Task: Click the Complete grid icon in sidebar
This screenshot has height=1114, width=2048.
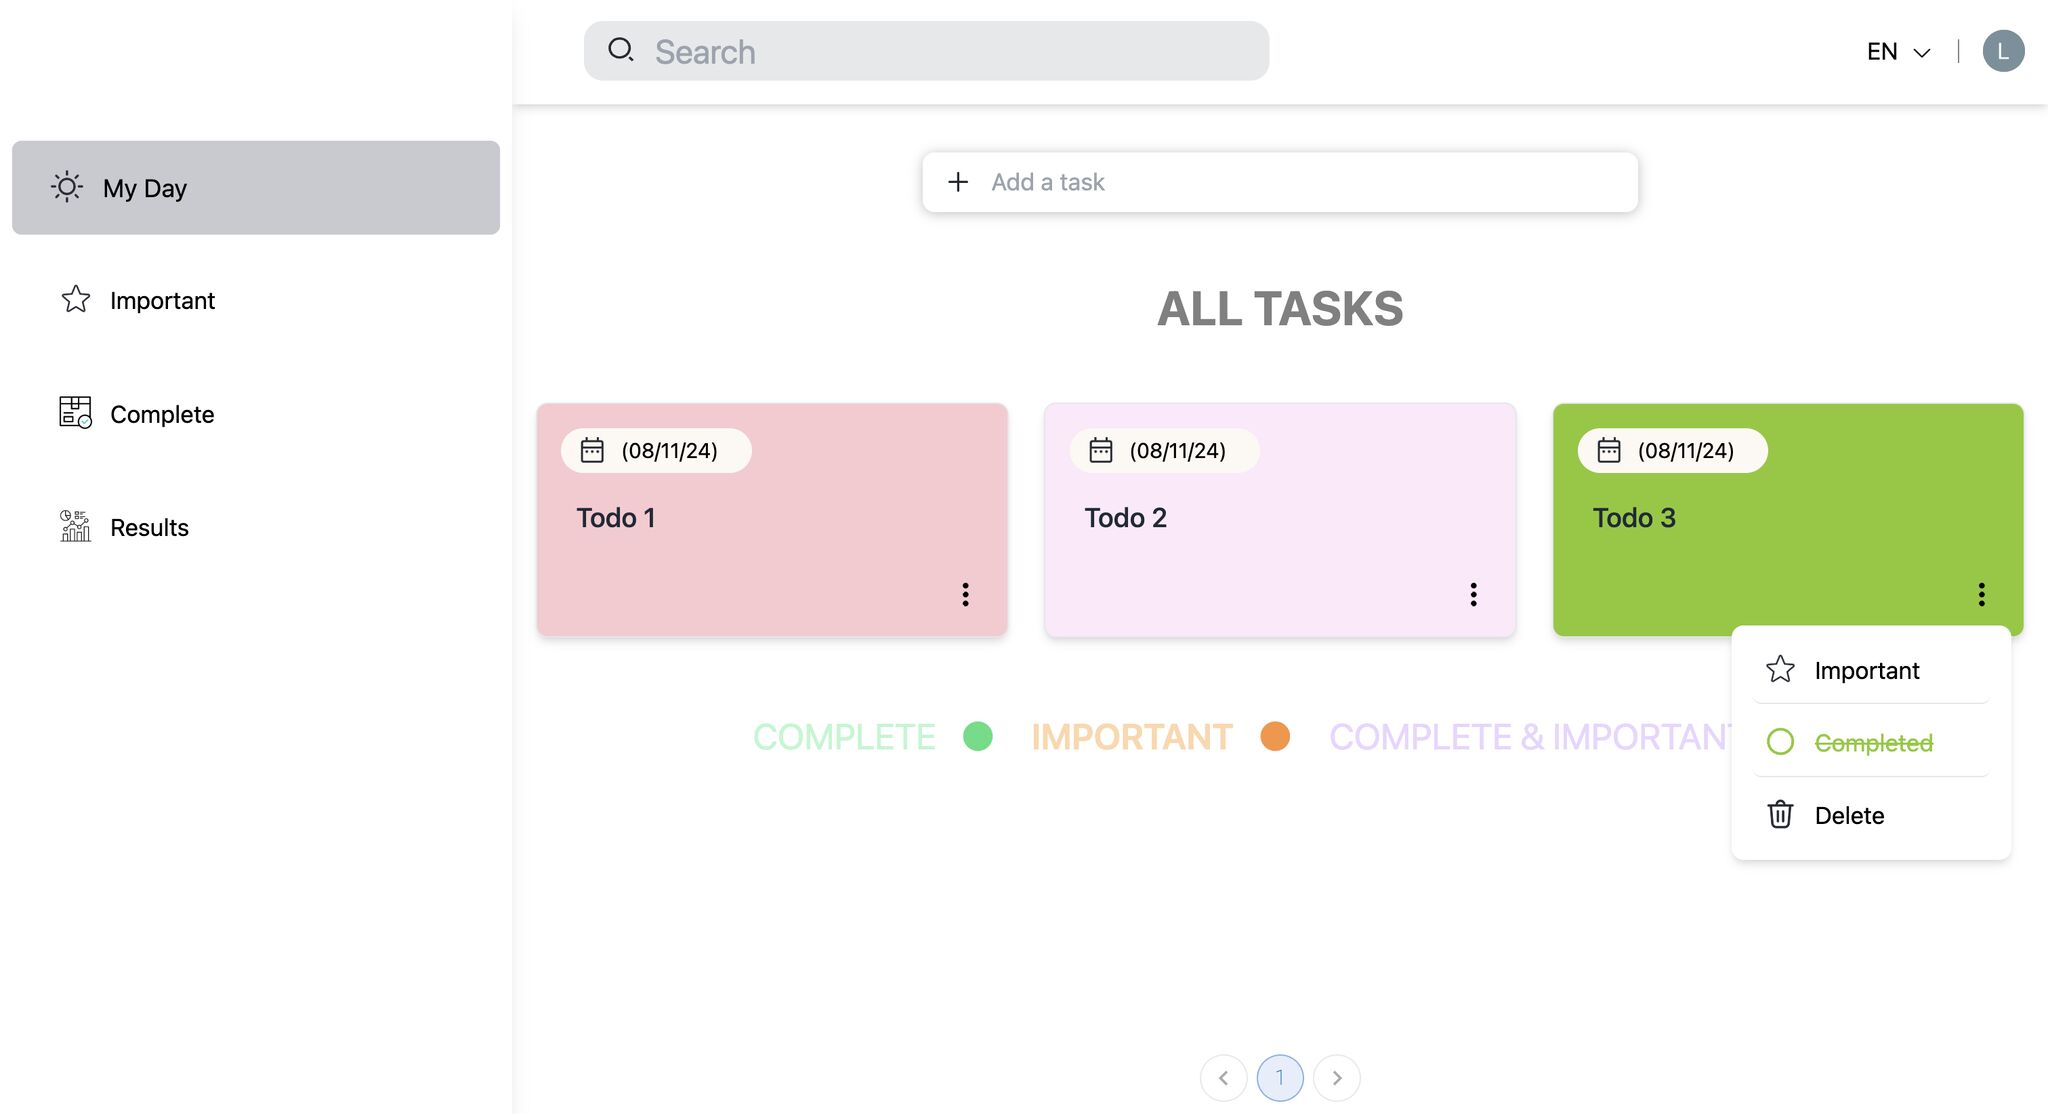Action: coord(73,412)
